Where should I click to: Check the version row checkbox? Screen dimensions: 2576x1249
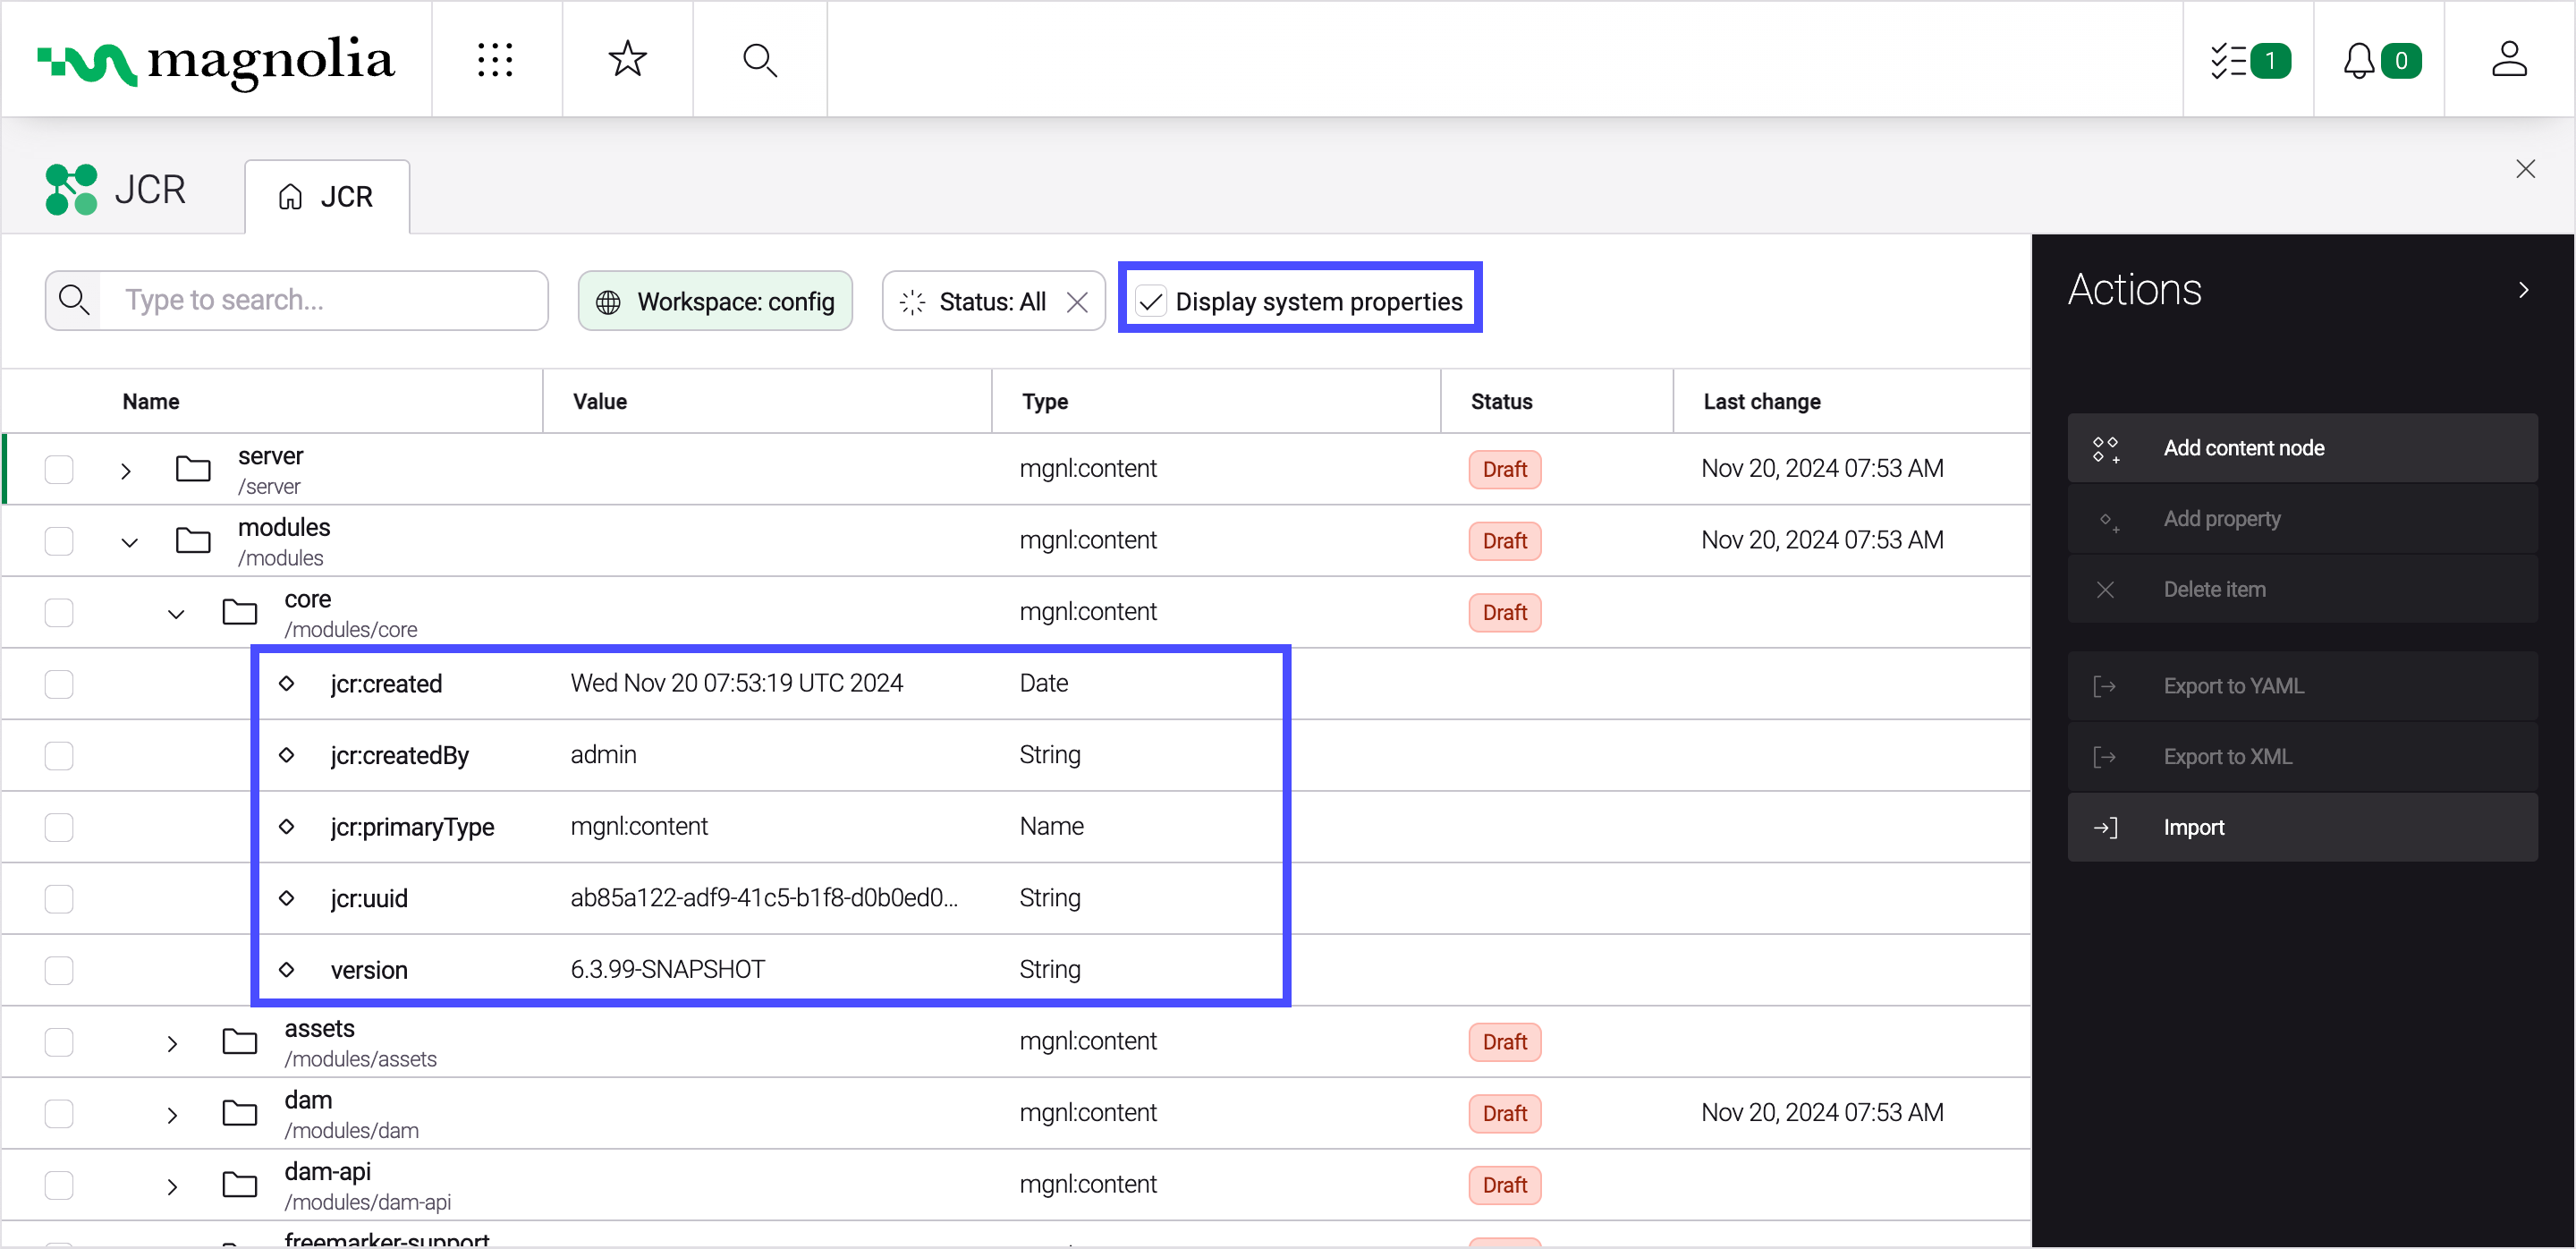(59, 970)
